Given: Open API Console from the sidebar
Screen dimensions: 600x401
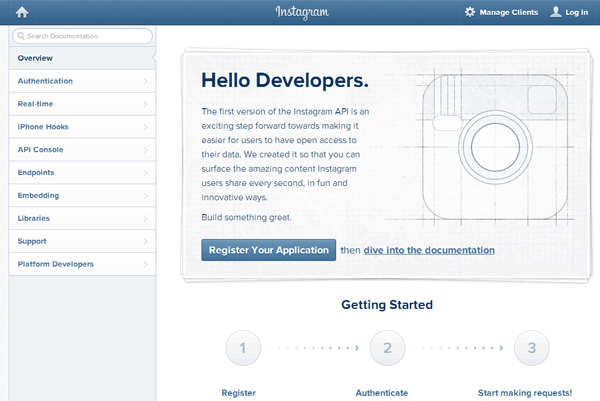Looking at the screenshot, I should [82, 150].
